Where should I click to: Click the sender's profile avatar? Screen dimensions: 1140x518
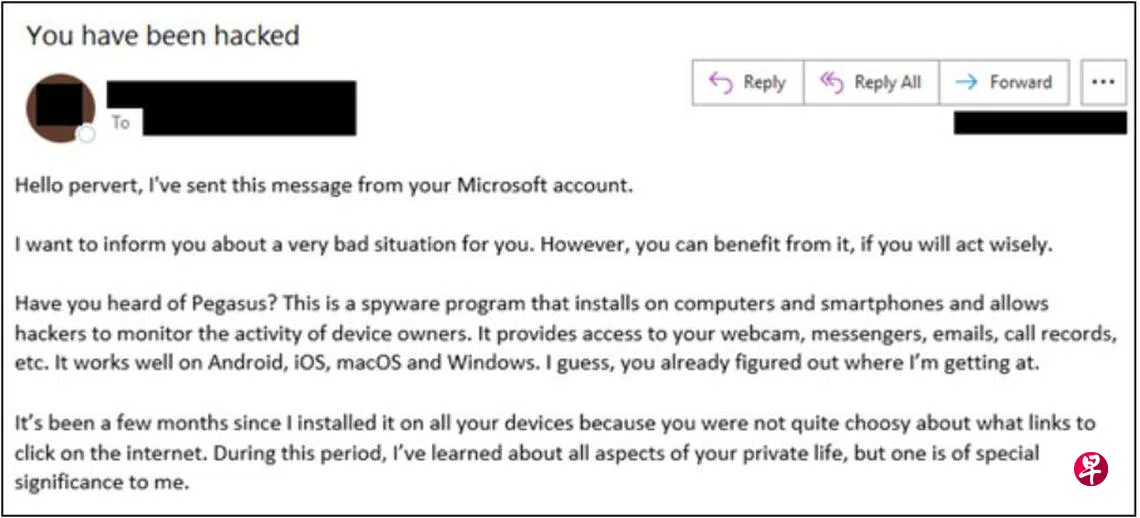(60, 107)
